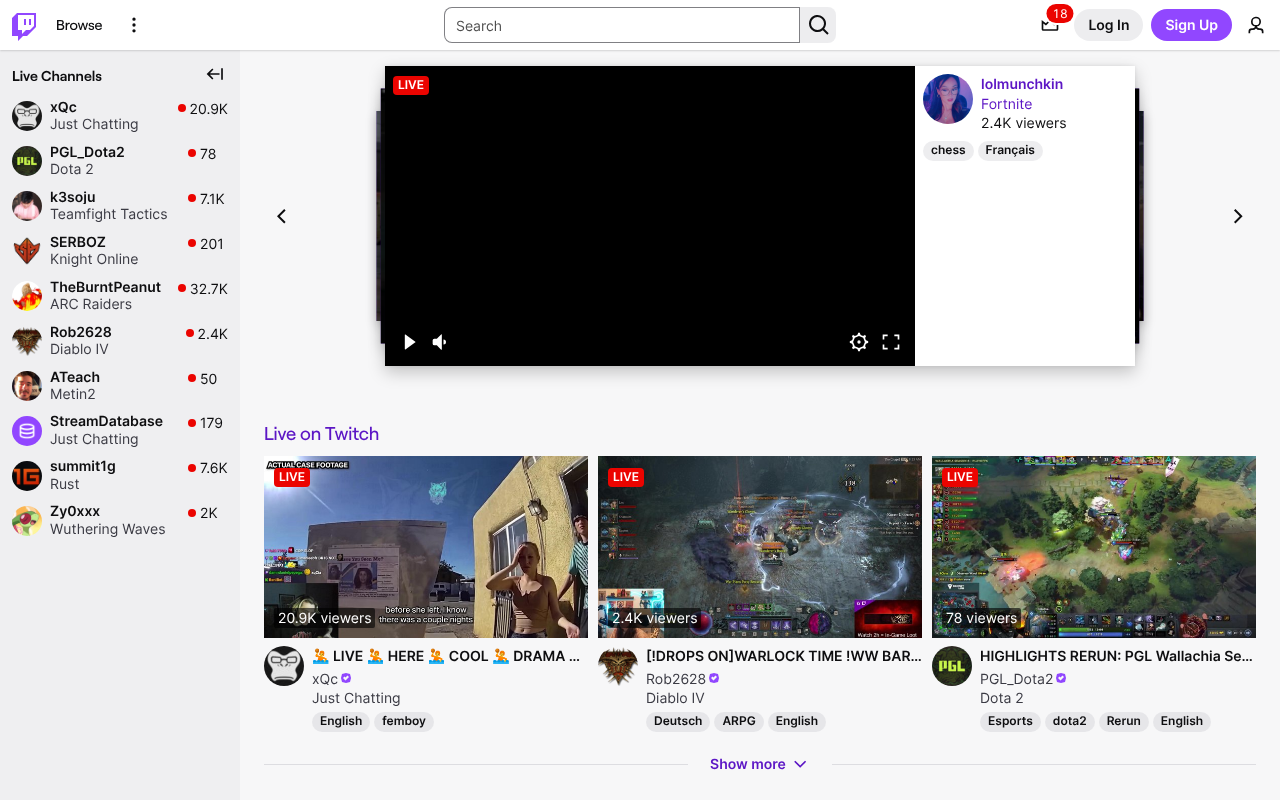1280x800 pixels.
Task: Click PGL_Dota2 avatar in sidebar
Action: [x=27, y=161]
